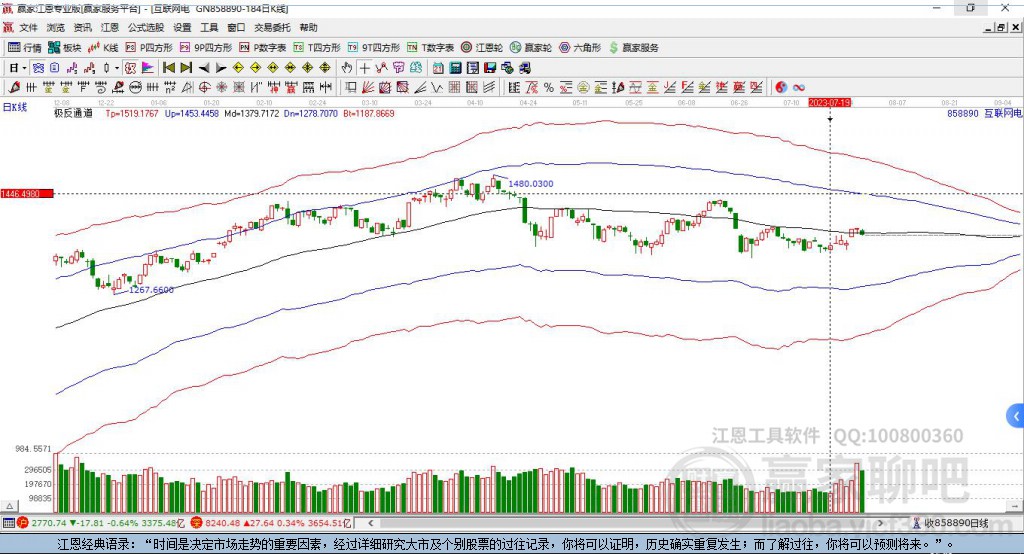Open the 文件 menu

click(28, 27)
